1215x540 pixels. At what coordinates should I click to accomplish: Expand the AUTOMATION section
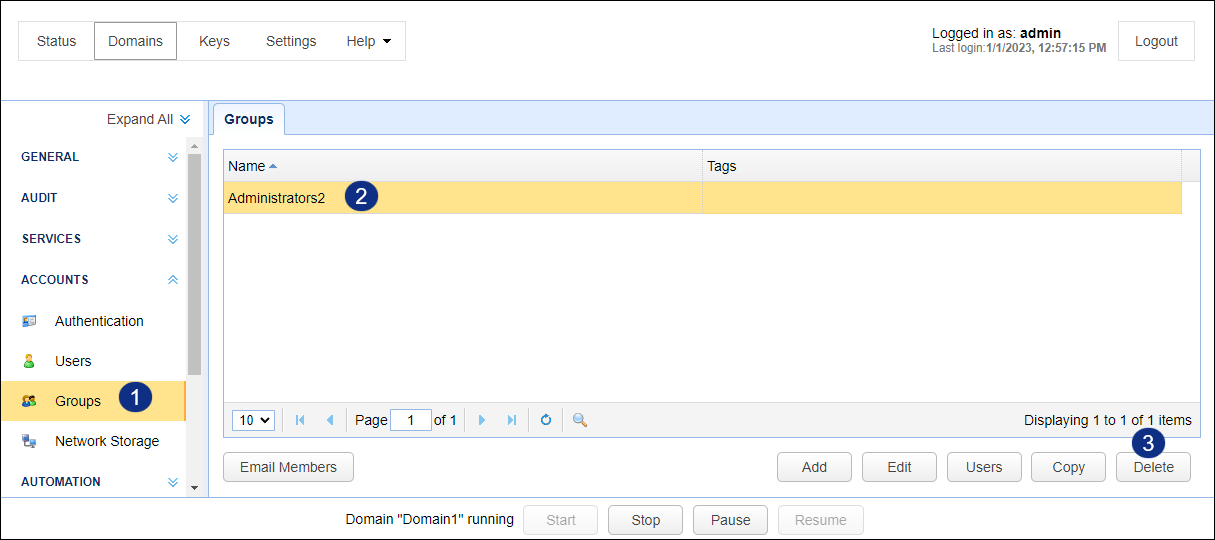pos(173,482)
